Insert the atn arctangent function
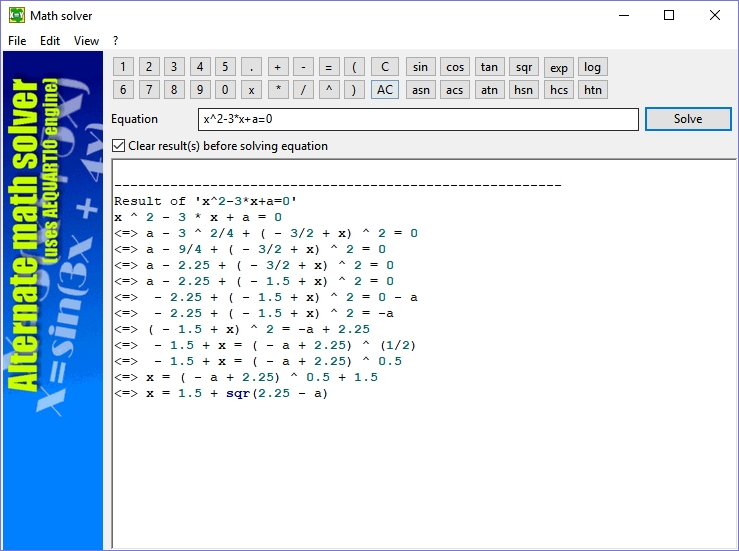 click(x=489, y=90)
